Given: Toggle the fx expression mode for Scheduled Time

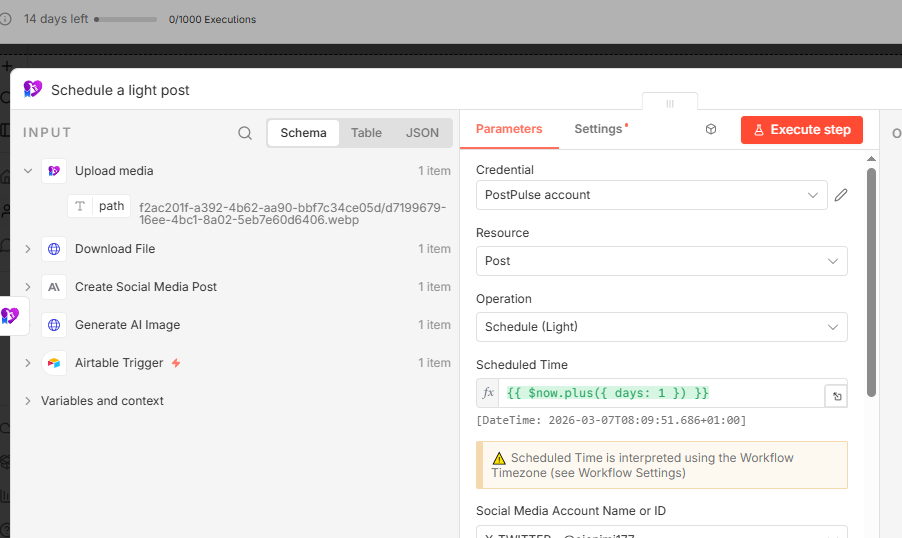Looking at the screenshot, I should (488, 393).
